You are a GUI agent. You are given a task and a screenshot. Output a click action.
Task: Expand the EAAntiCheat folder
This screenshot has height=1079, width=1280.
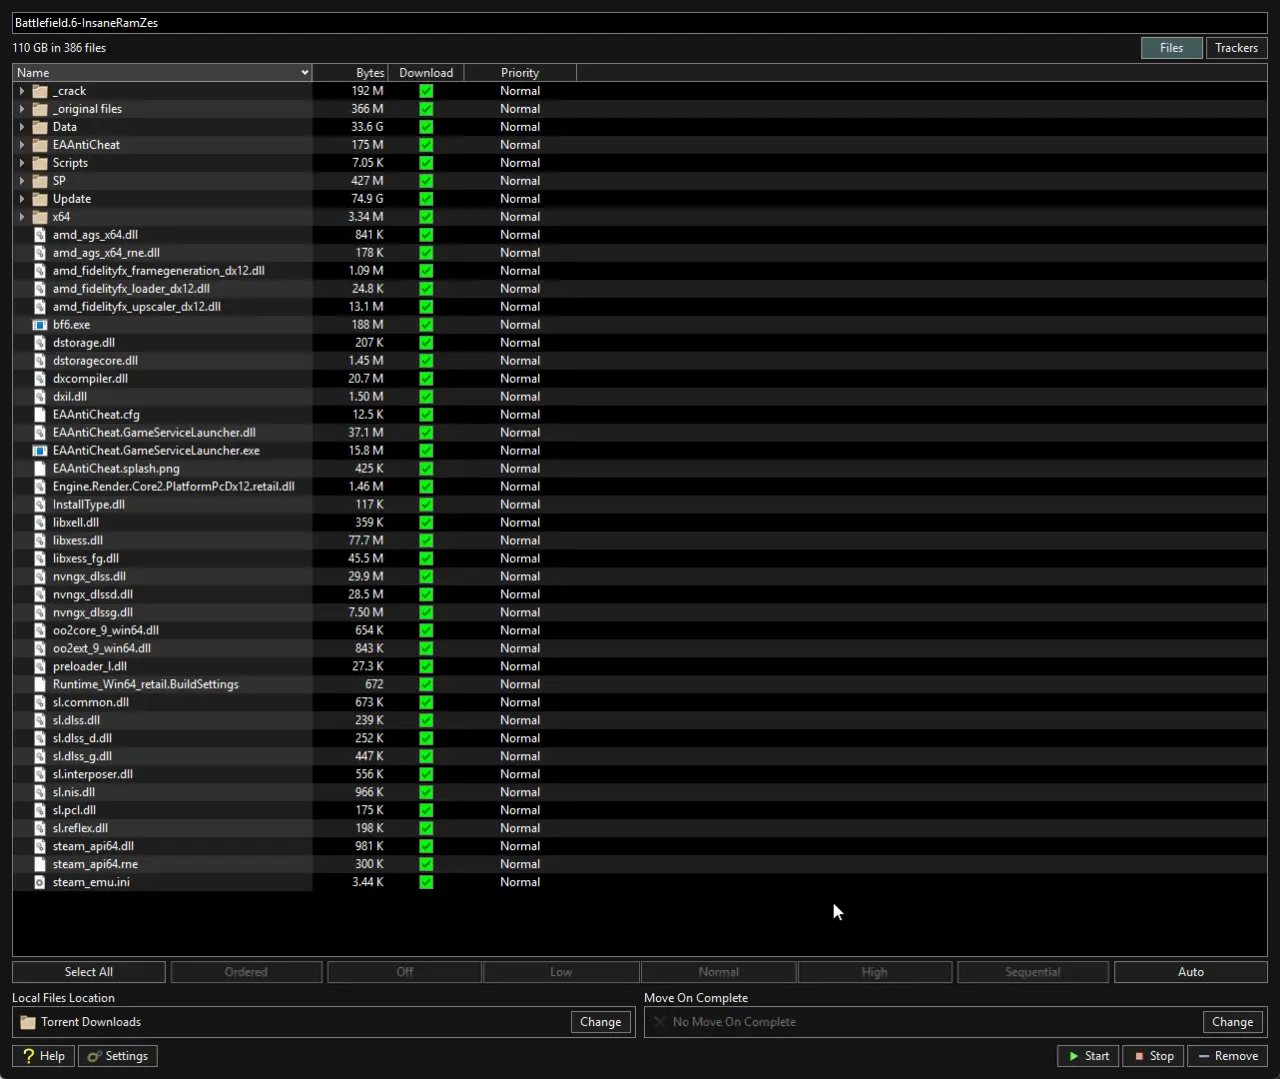point(22,145)
